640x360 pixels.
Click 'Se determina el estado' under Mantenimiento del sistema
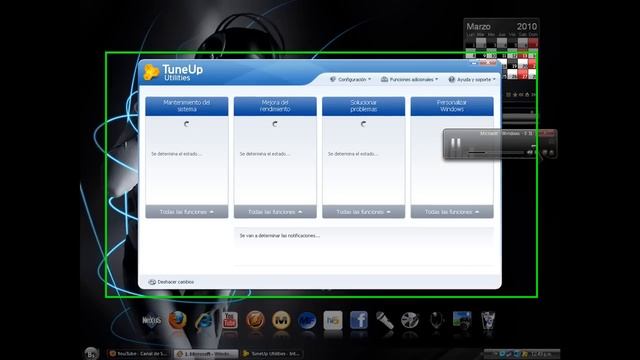click(176, 154)
